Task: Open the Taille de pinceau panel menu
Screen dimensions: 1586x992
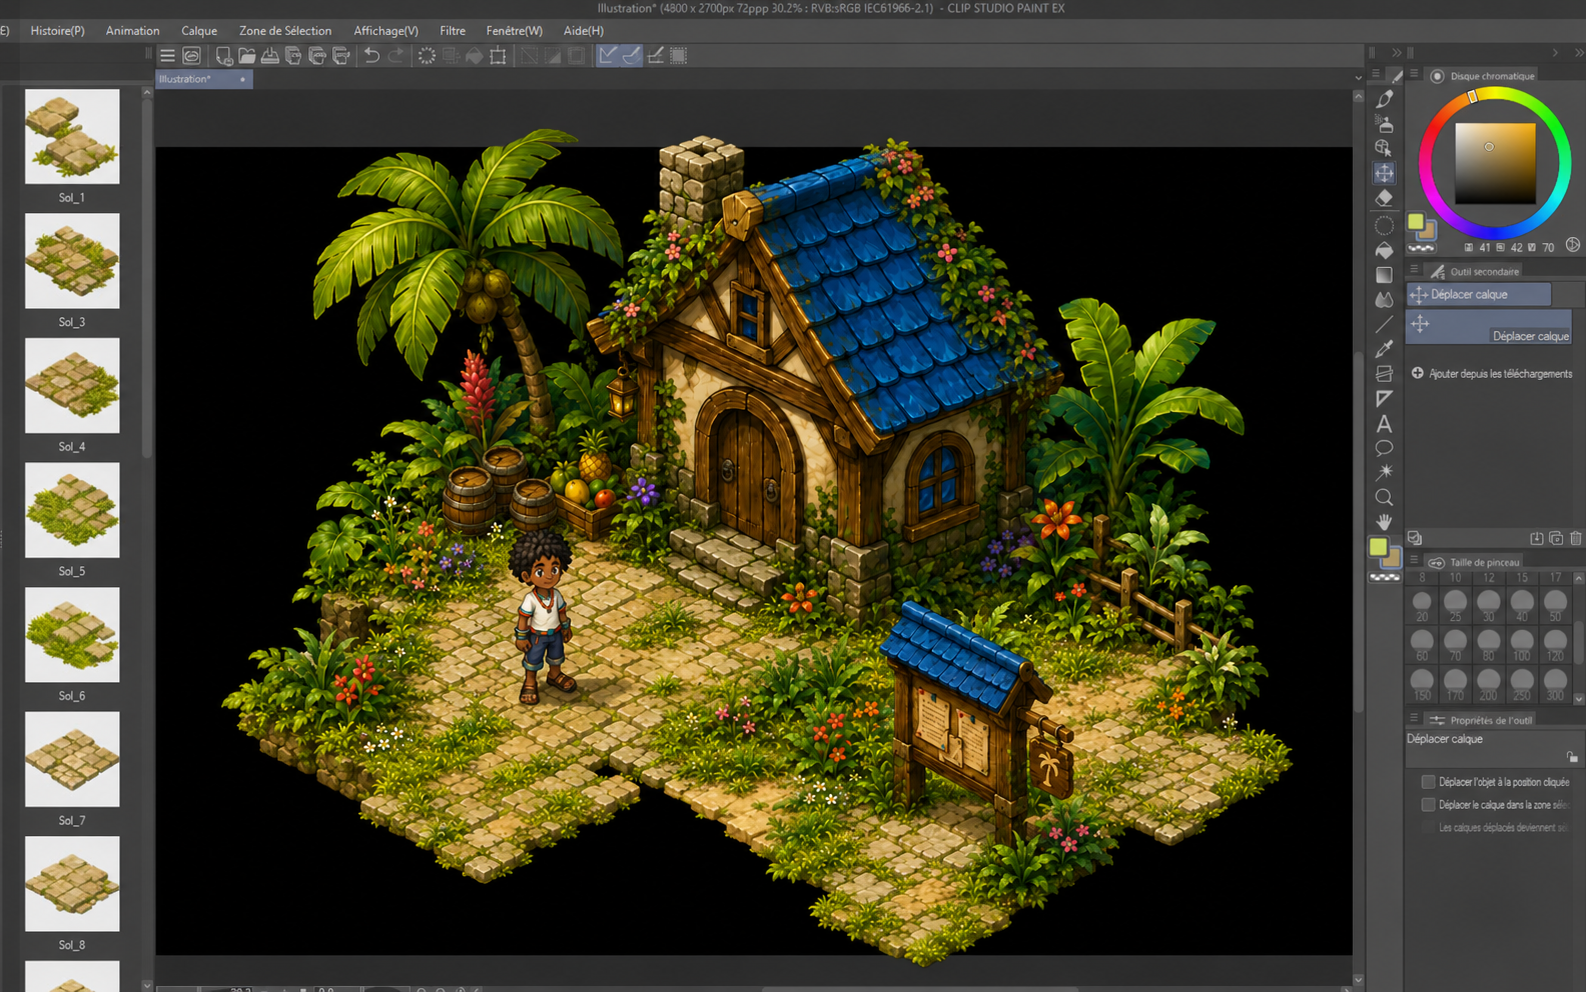Action: pos(1414,561)
